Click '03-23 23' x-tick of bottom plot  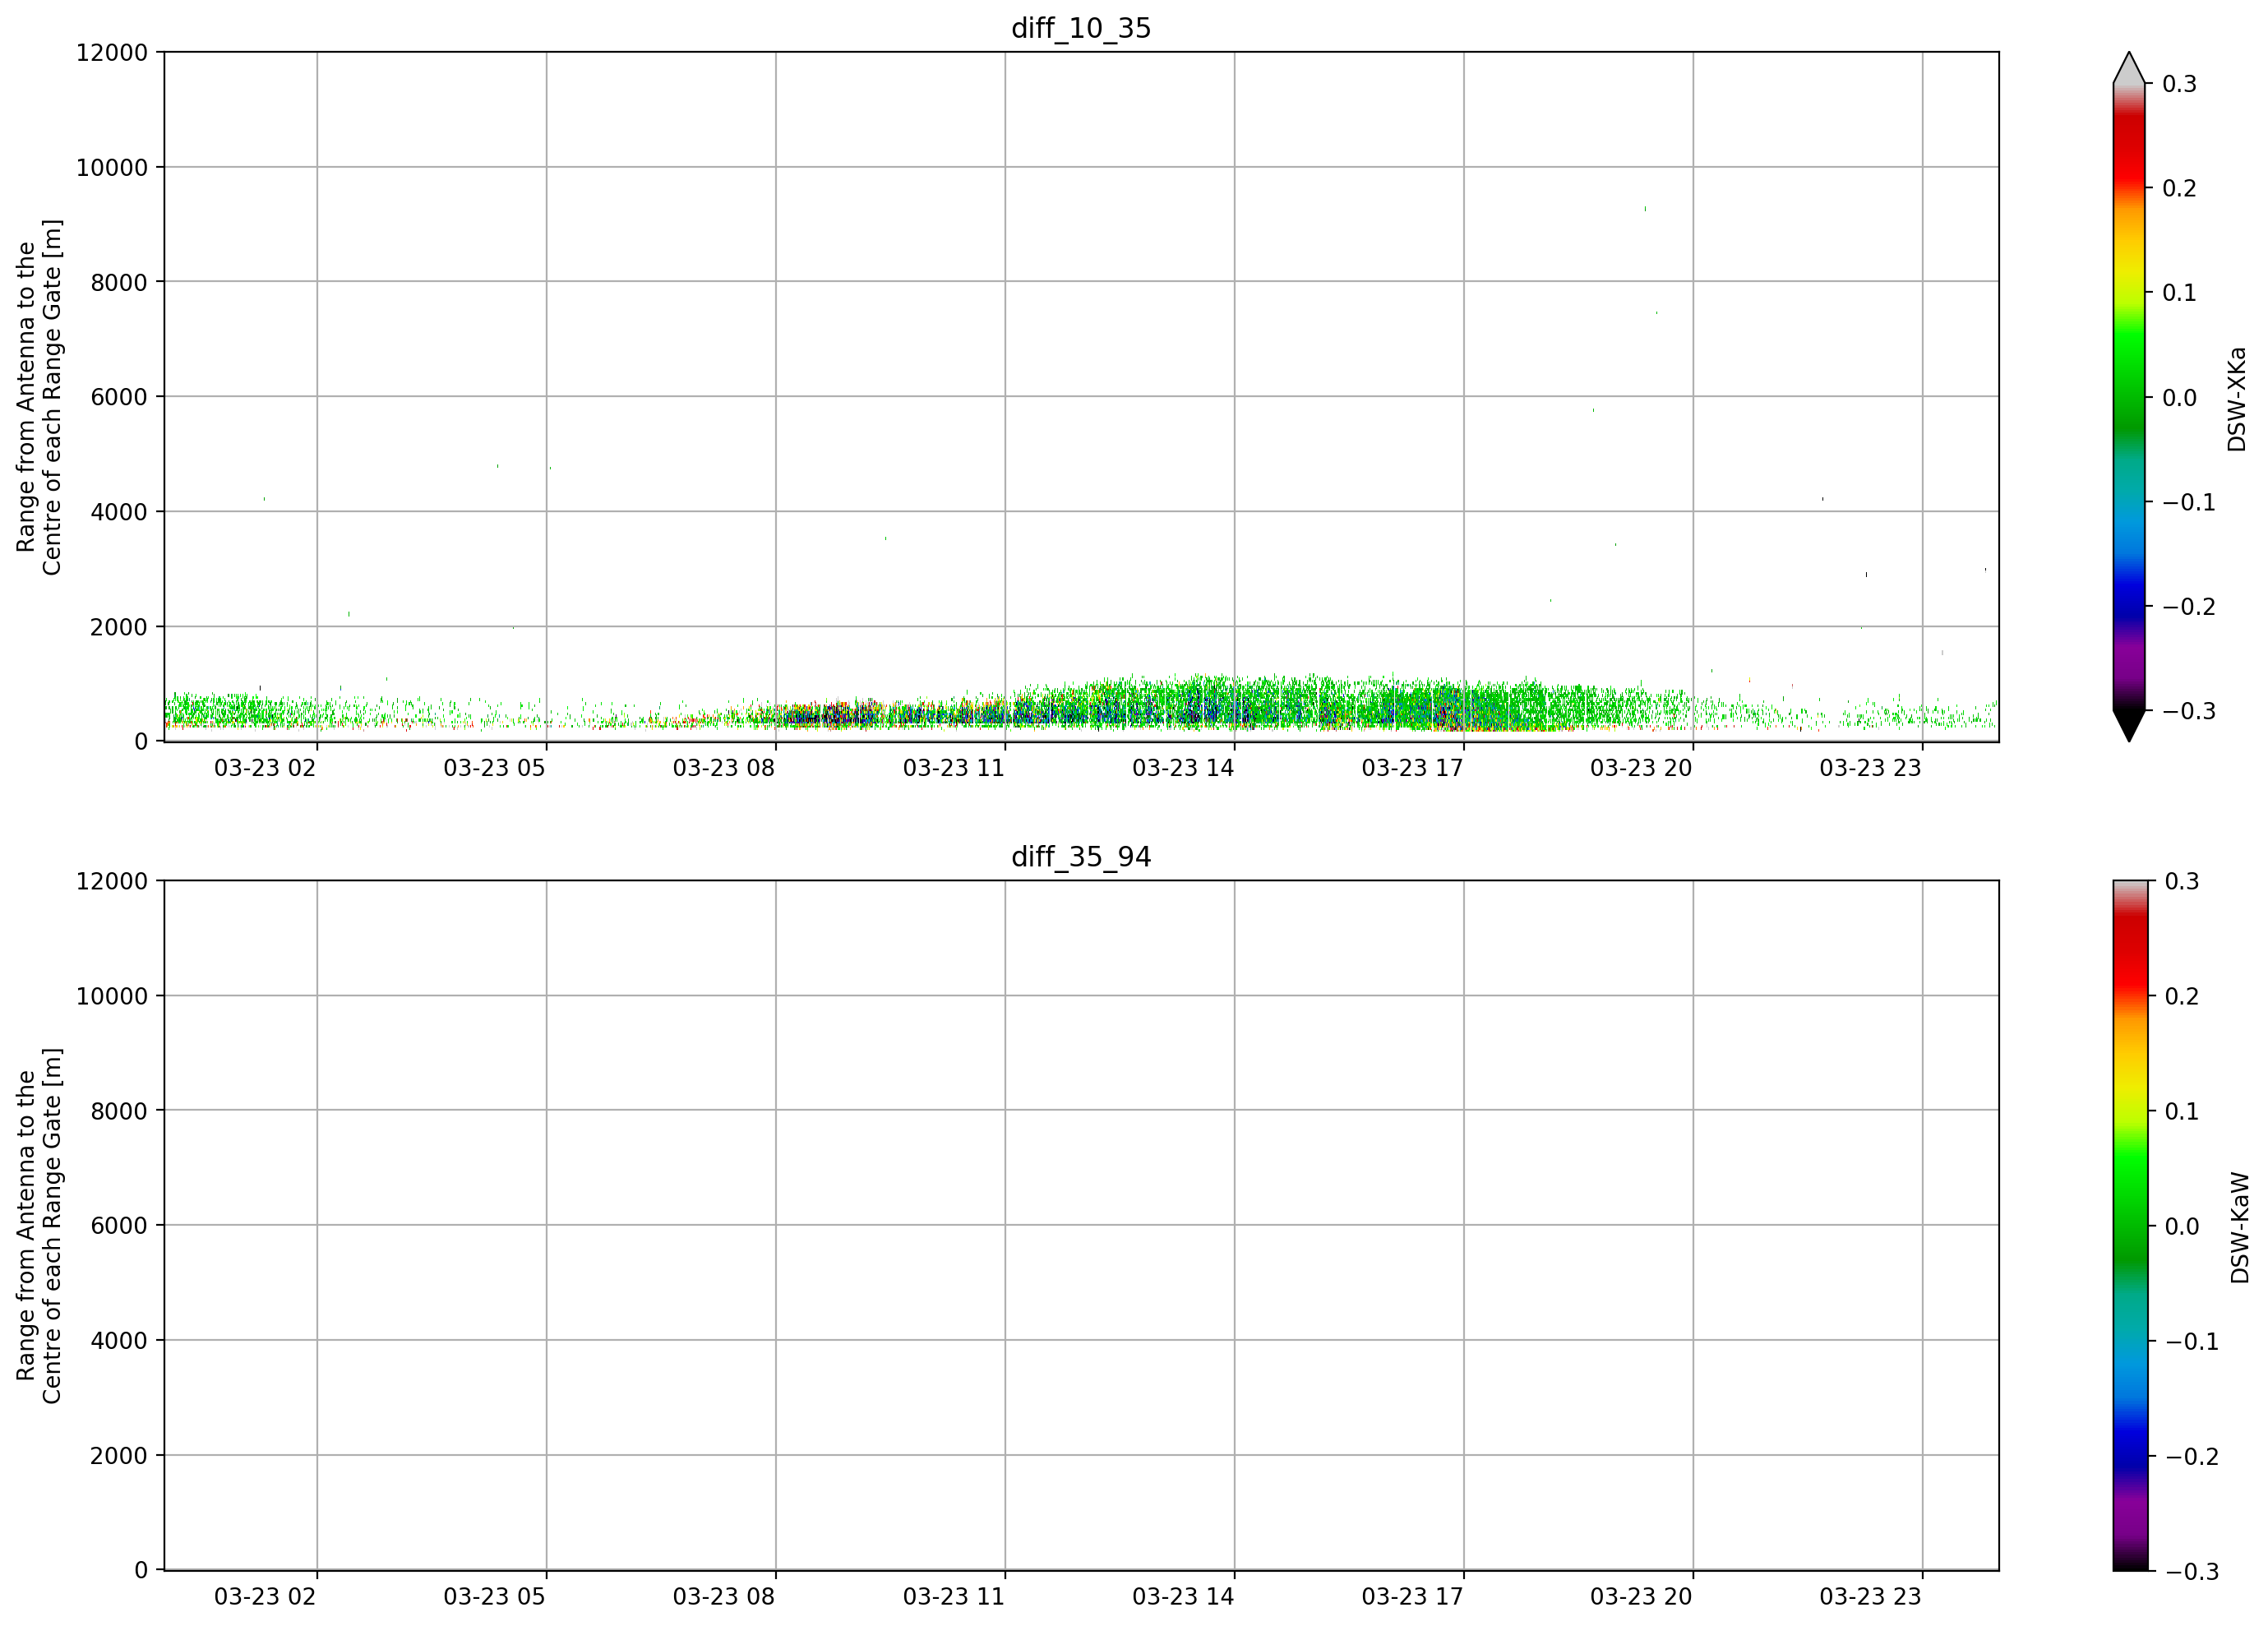click(1870, 1597)
